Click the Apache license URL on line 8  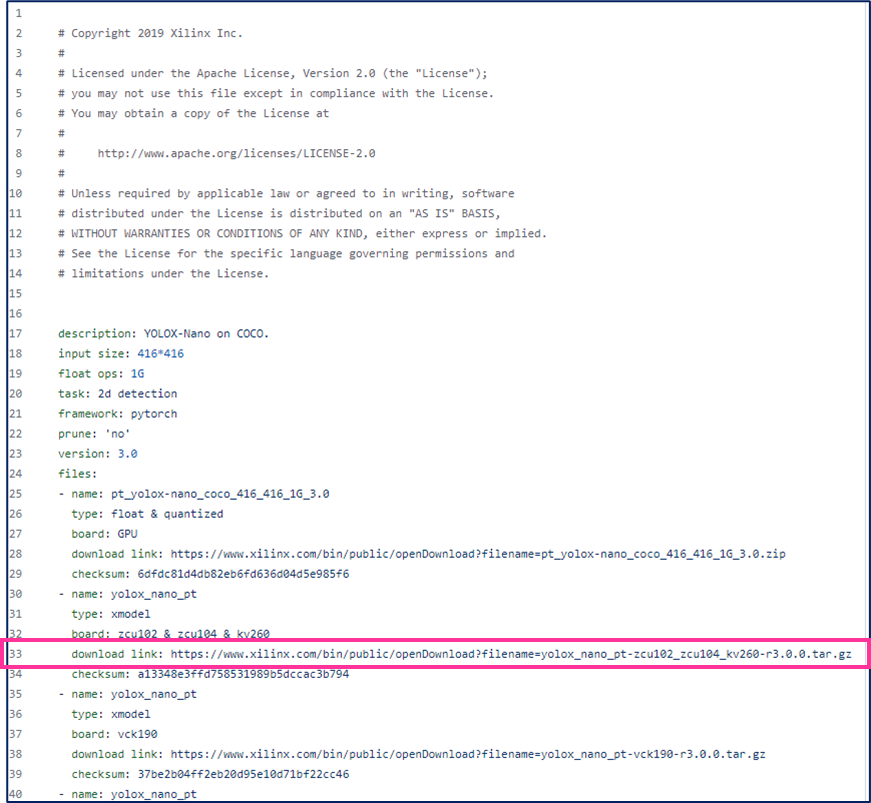(236, 153)
